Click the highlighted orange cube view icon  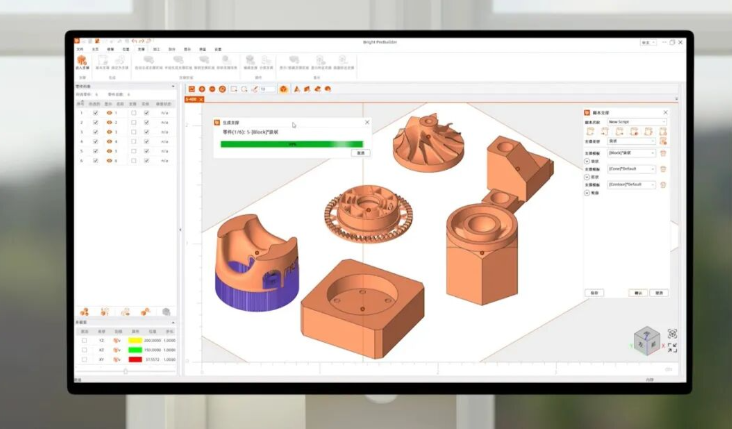[x=283, y=89]
